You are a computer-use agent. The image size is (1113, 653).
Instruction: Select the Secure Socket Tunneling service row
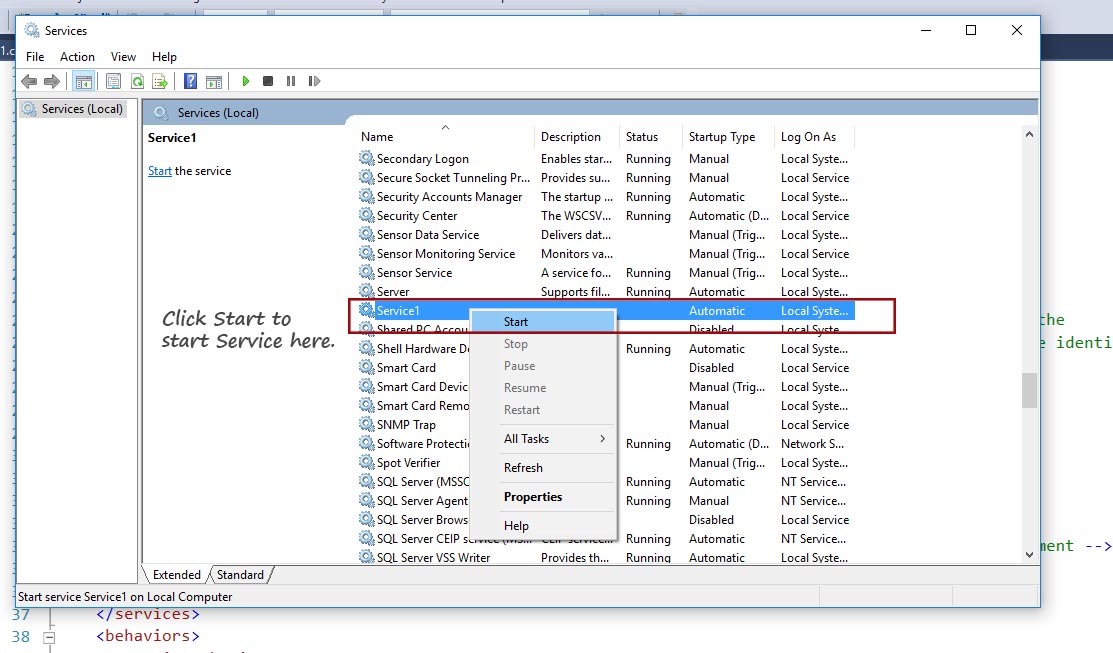(605, 177)
